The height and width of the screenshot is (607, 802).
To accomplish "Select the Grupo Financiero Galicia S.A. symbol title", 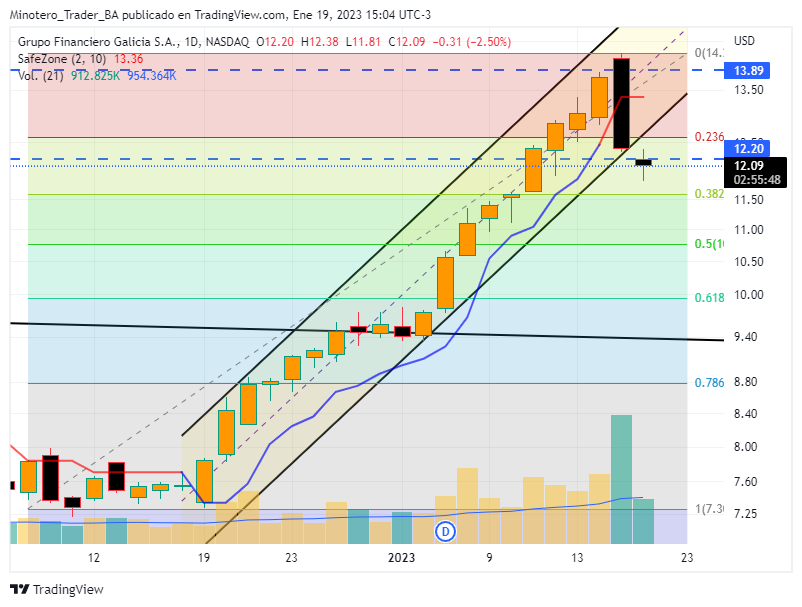I will point(99,42).
